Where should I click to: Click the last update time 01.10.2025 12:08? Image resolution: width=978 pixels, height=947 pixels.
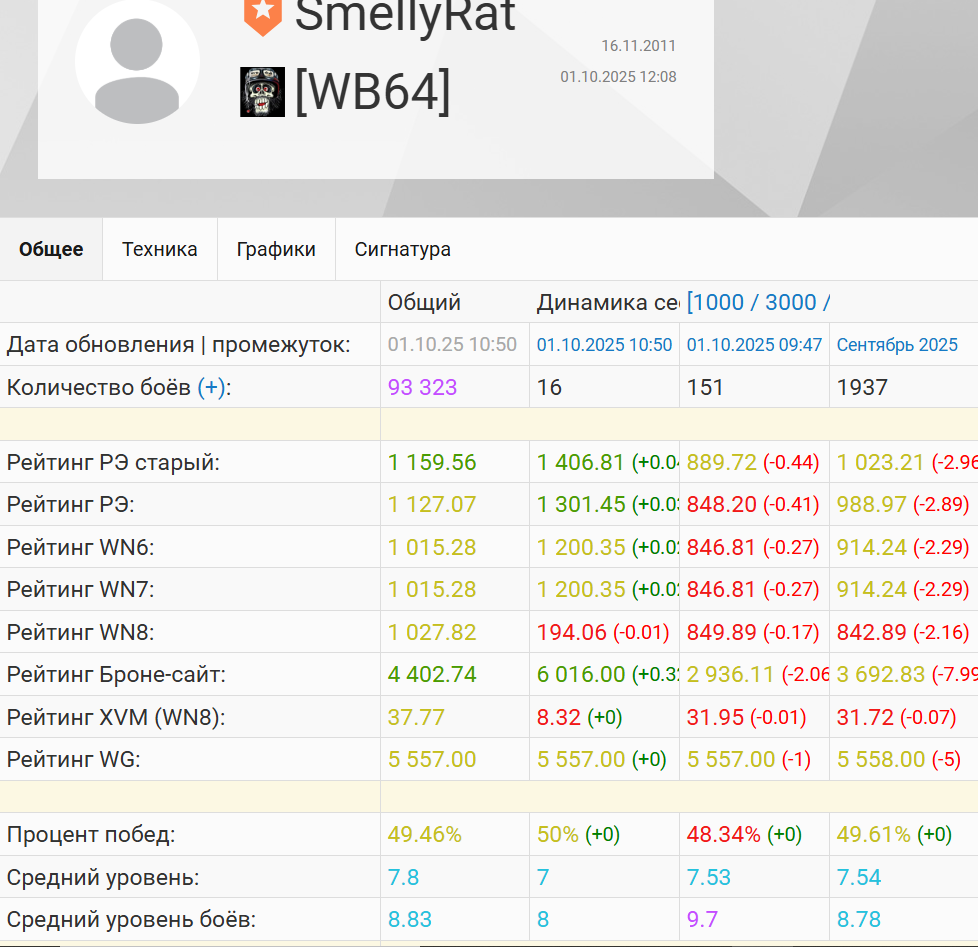pos(618,77)
